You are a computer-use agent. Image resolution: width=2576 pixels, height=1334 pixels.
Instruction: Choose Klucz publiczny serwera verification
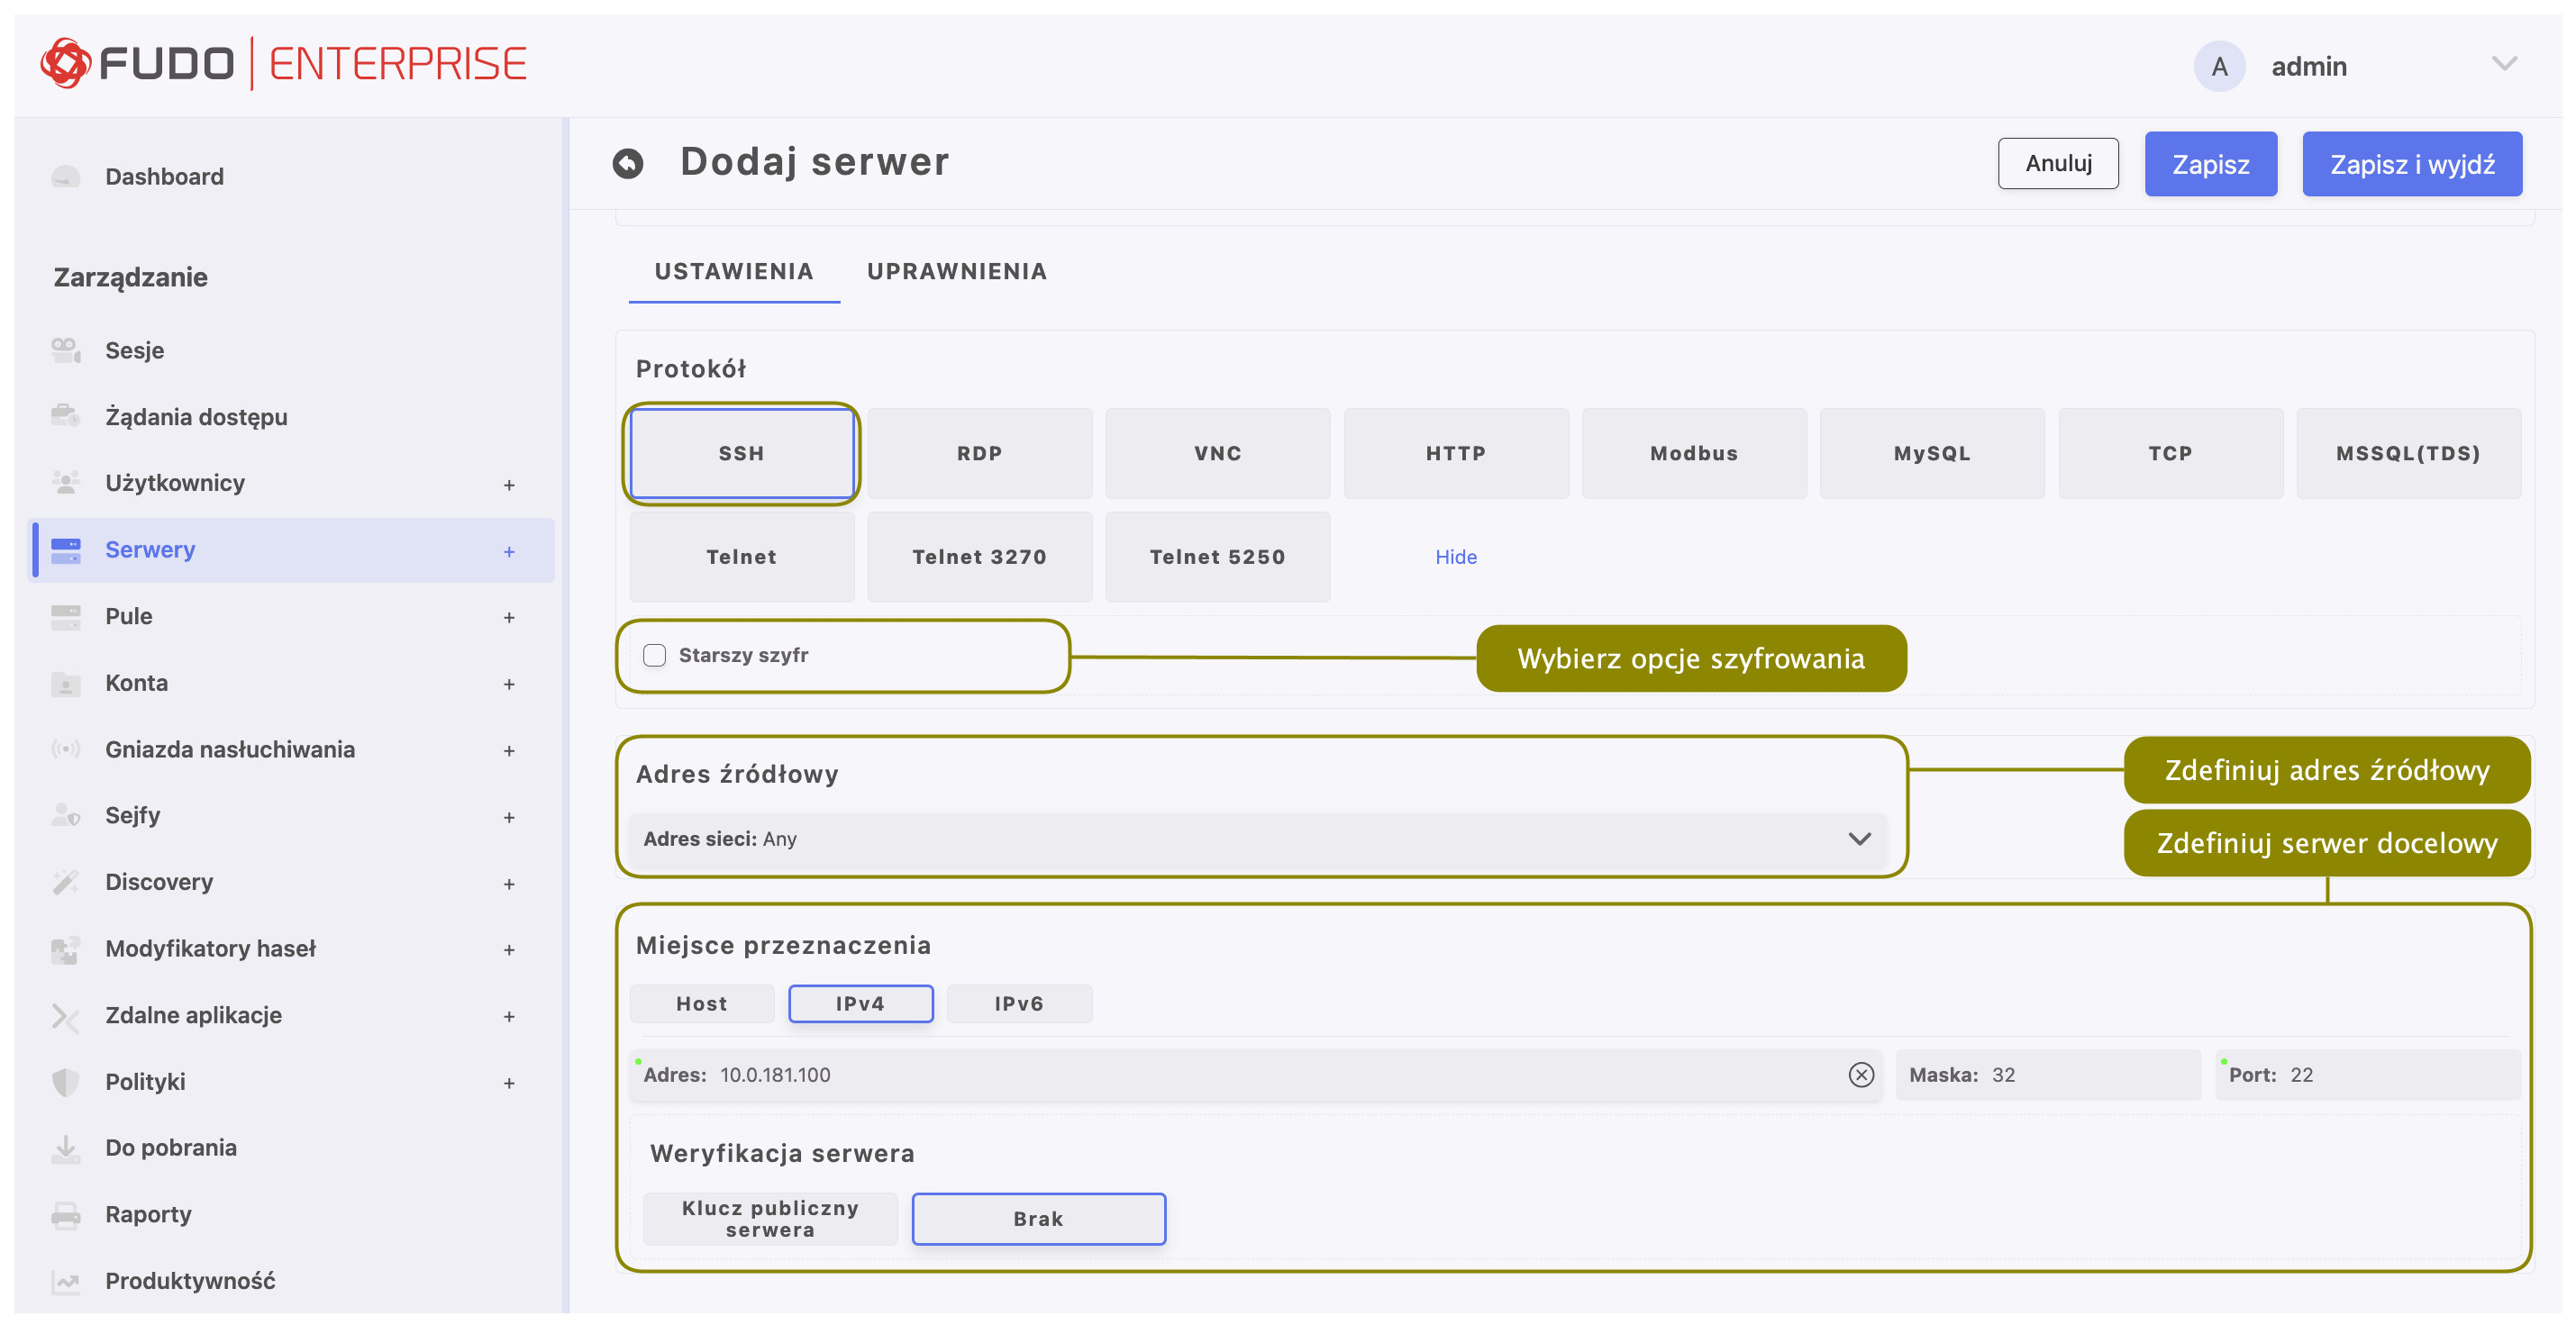point(770,1218)
